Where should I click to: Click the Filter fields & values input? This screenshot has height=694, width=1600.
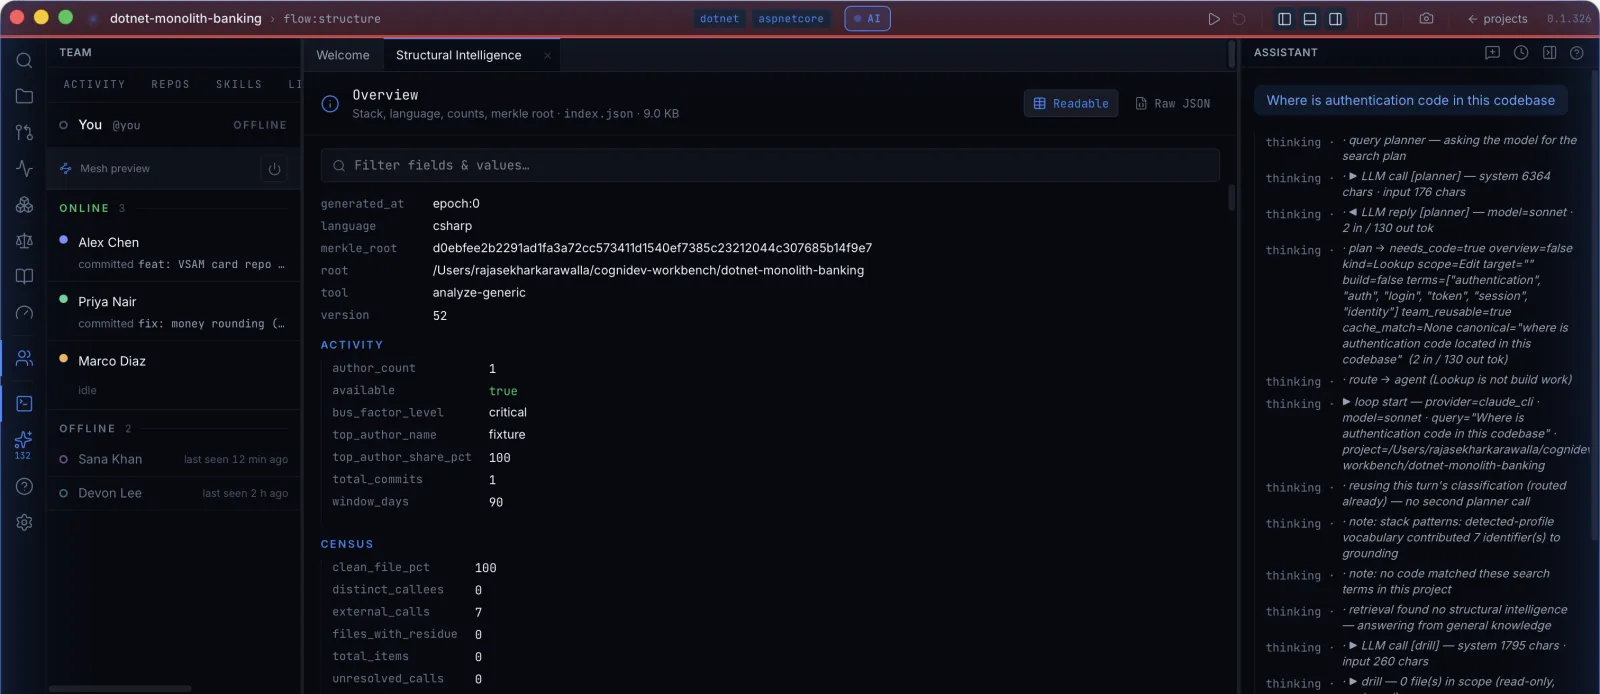click(x=770, y=165)
